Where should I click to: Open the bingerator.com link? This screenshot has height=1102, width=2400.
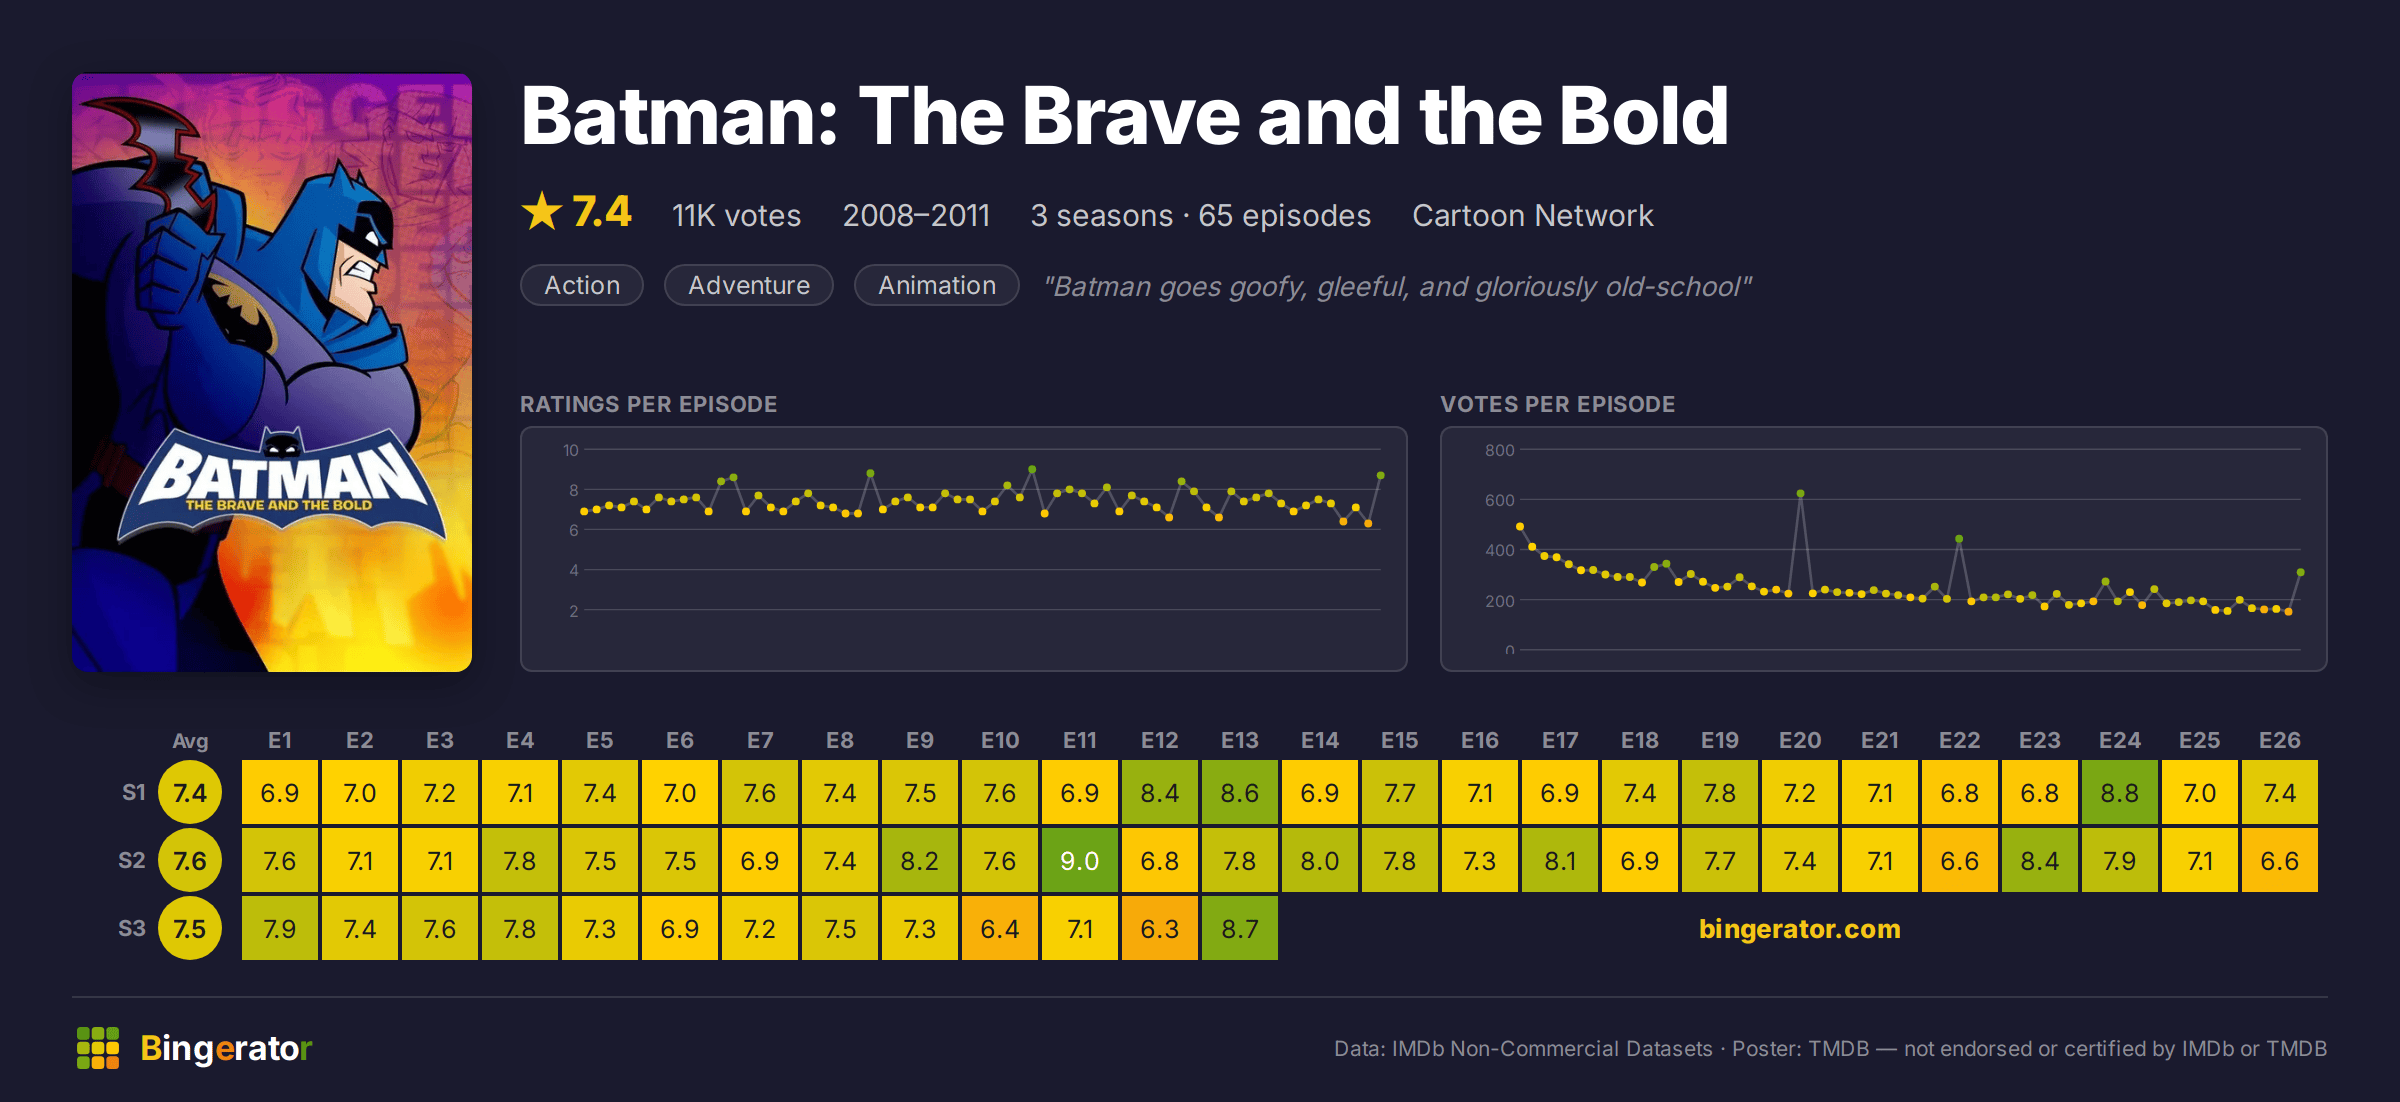pyautogui.click(x=1799, y=929)
